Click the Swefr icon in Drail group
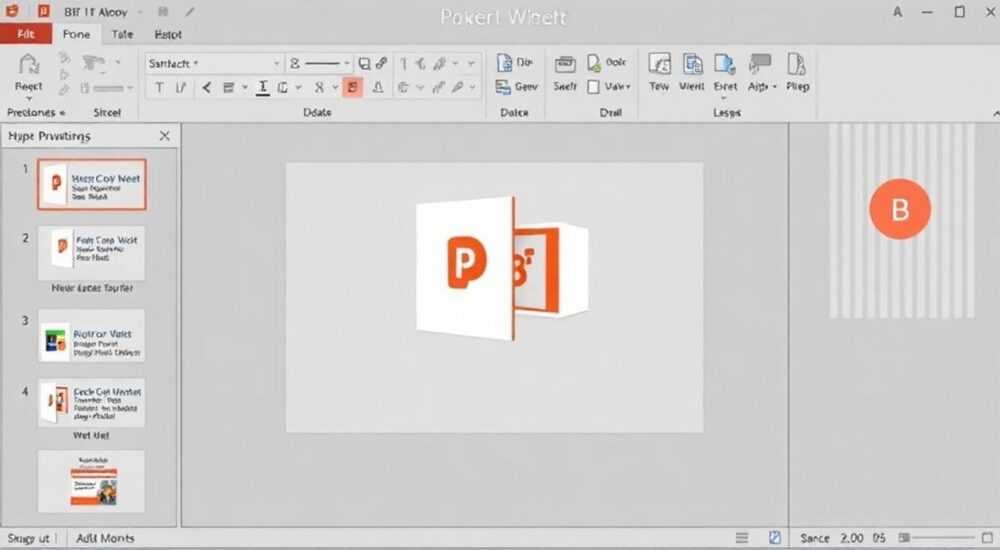This screenshot has width=1000, height=550. coord(565,73)
